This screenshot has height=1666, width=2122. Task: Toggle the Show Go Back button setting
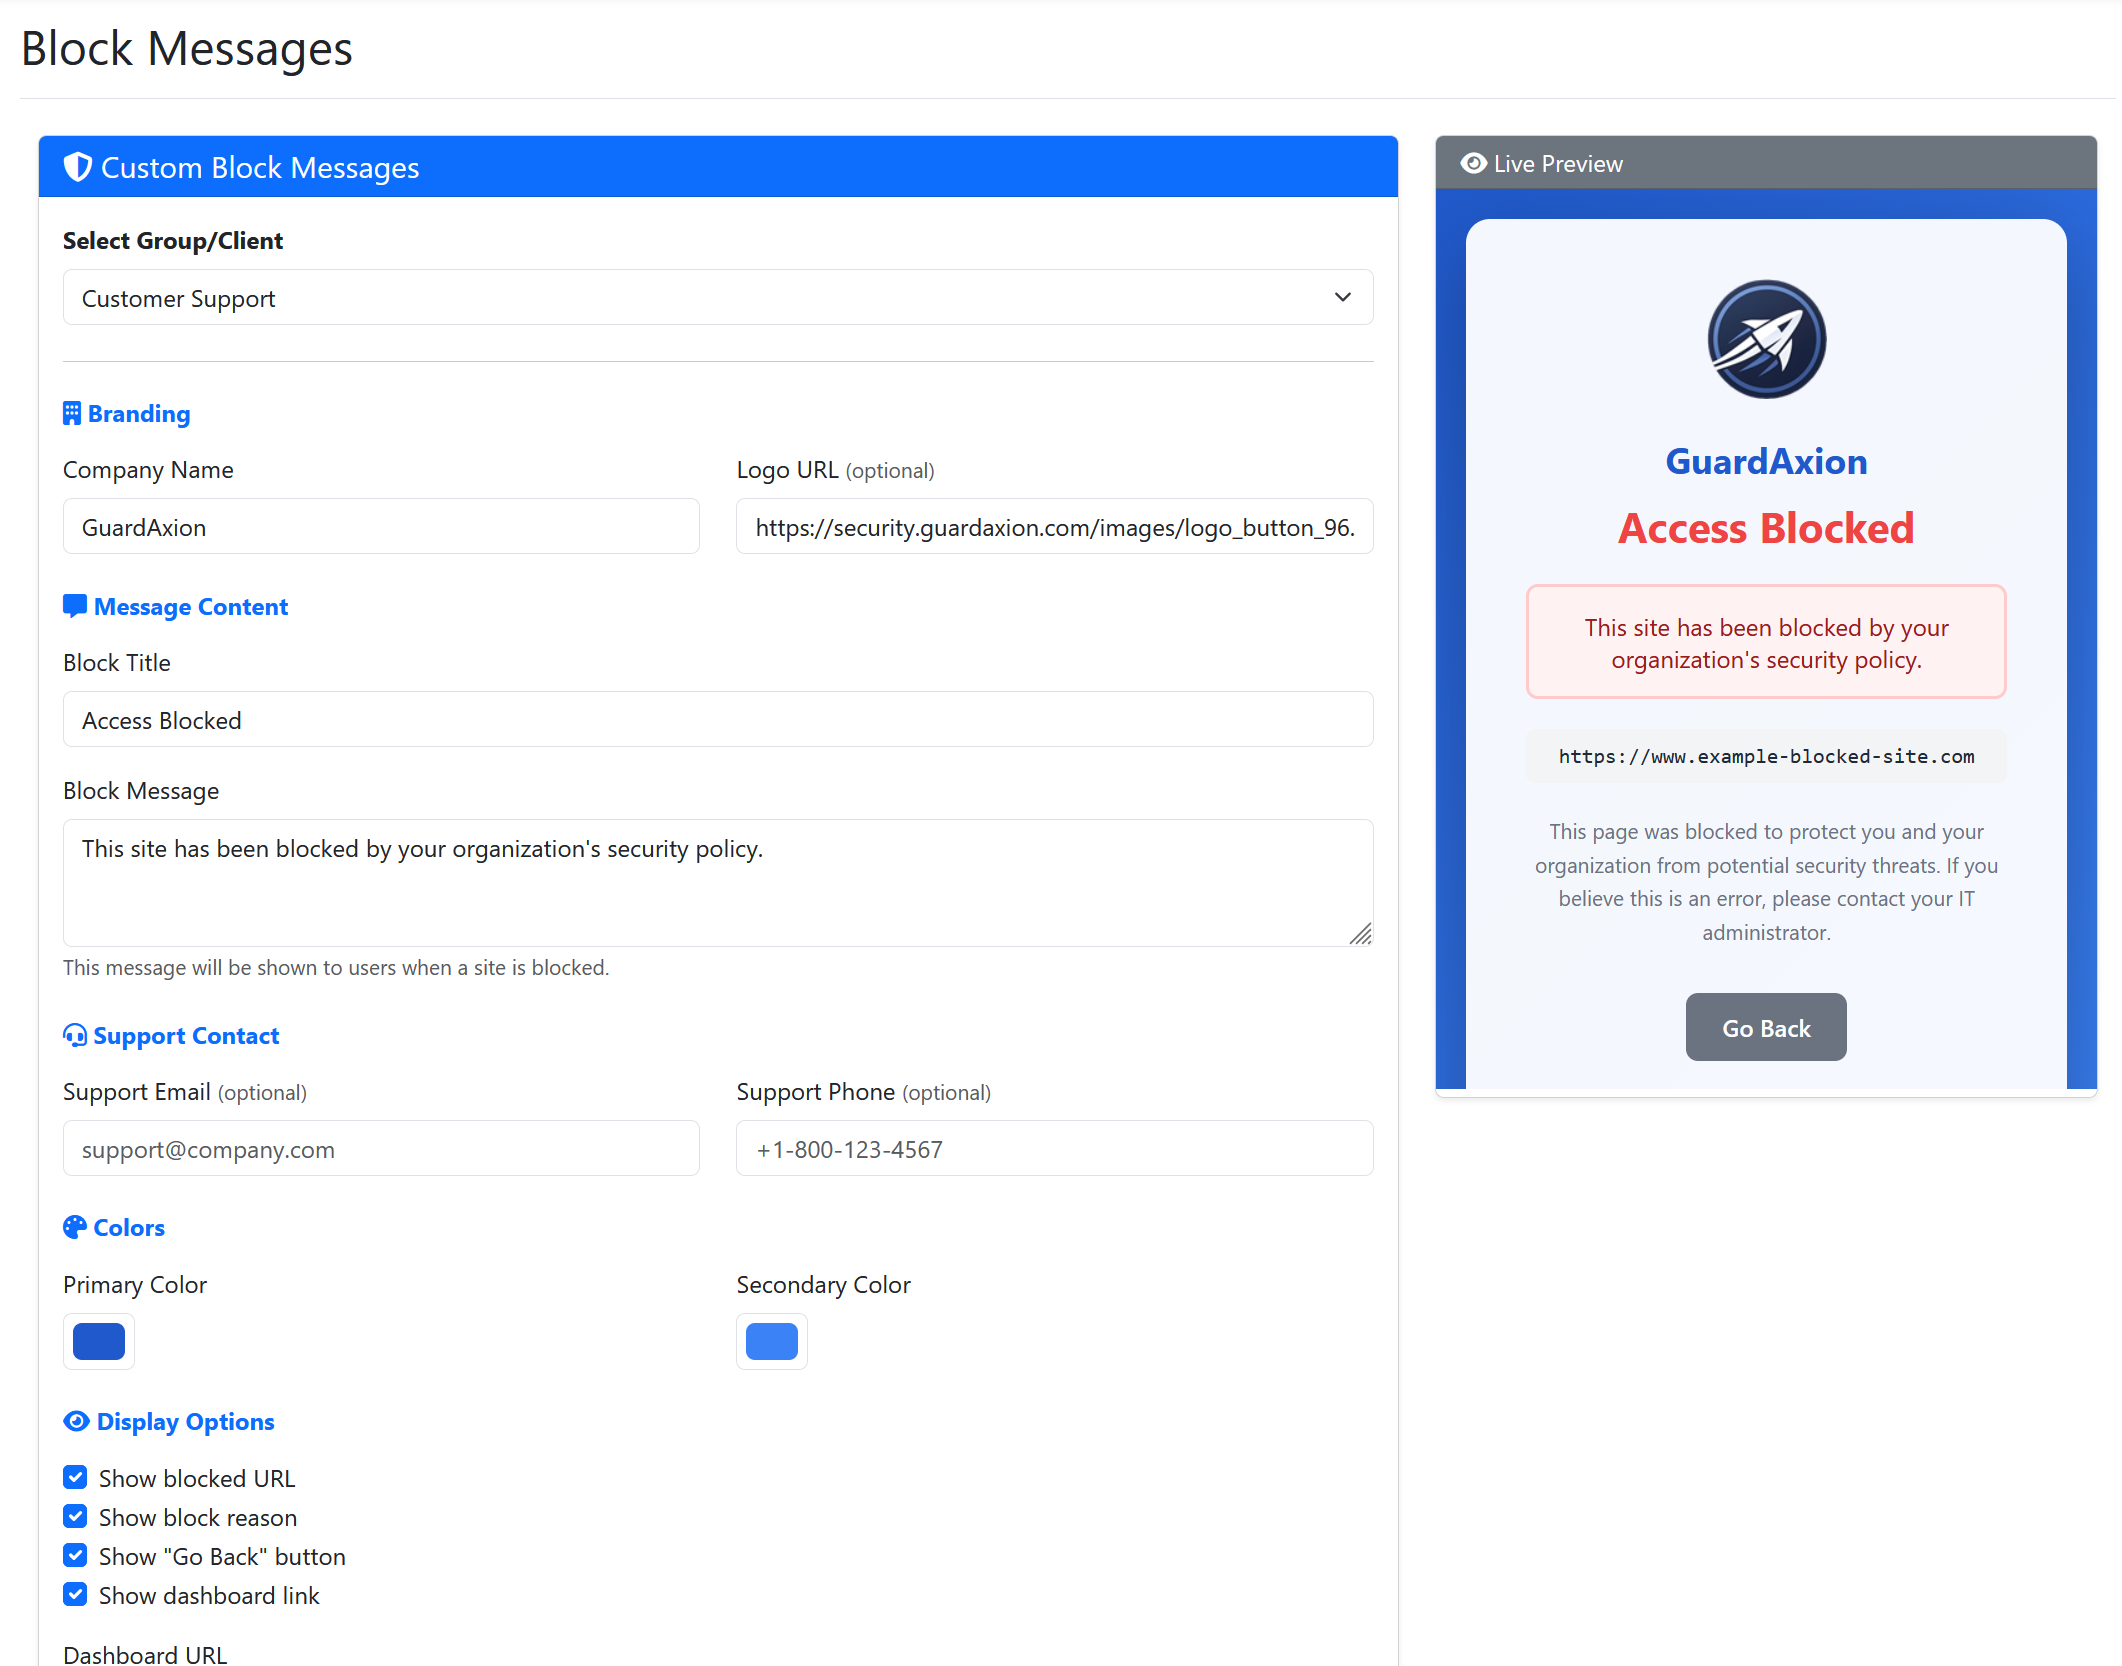coord(75,1555)
